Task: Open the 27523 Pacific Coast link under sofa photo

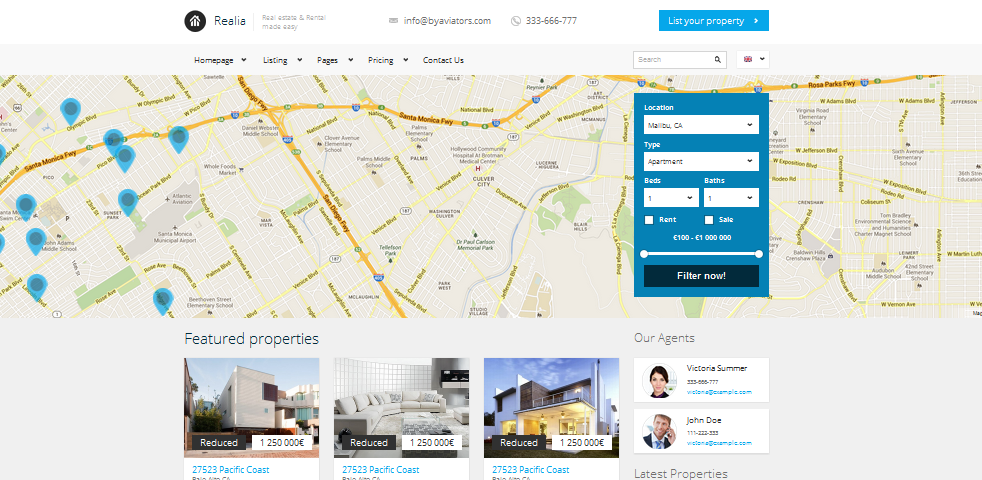Action: [381, 469]
